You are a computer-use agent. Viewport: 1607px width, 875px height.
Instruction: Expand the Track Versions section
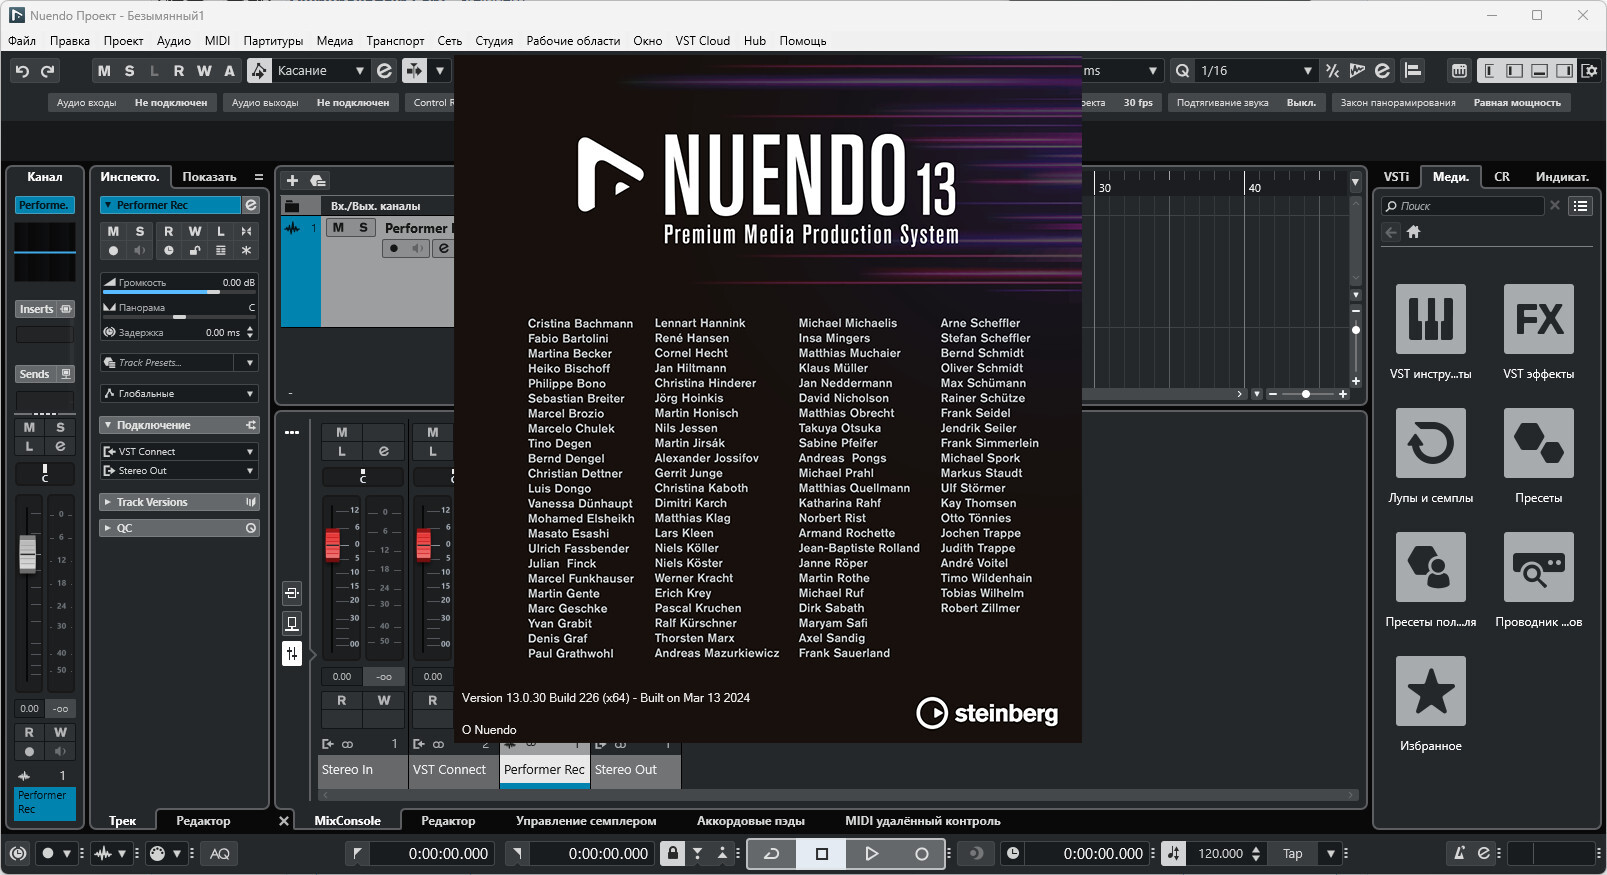point(180,502)
